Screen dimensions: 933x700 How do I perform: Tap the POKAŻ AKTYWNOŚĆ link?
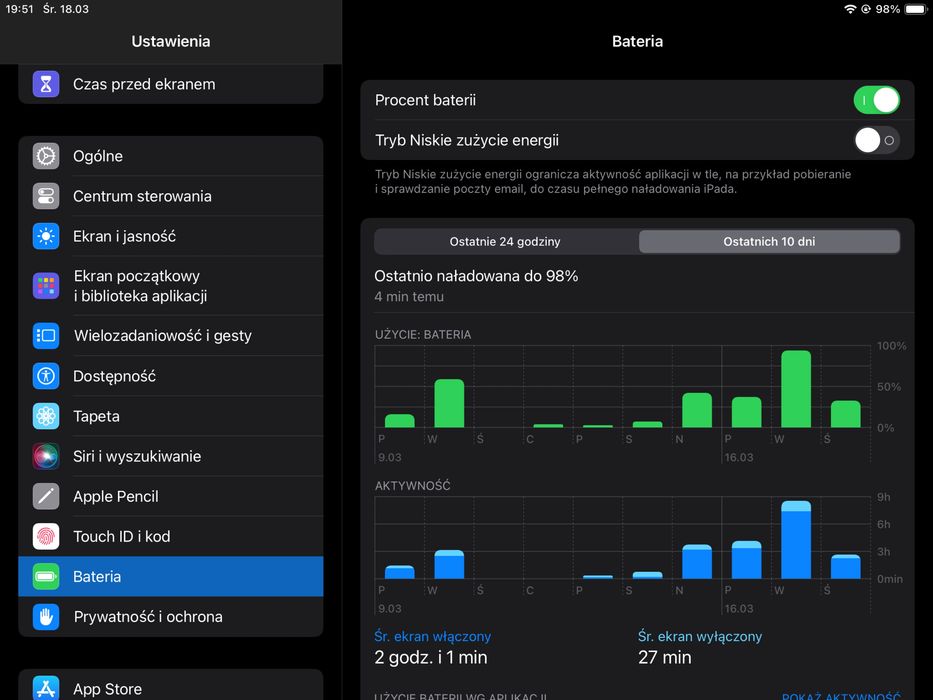(x=841, y=696)
